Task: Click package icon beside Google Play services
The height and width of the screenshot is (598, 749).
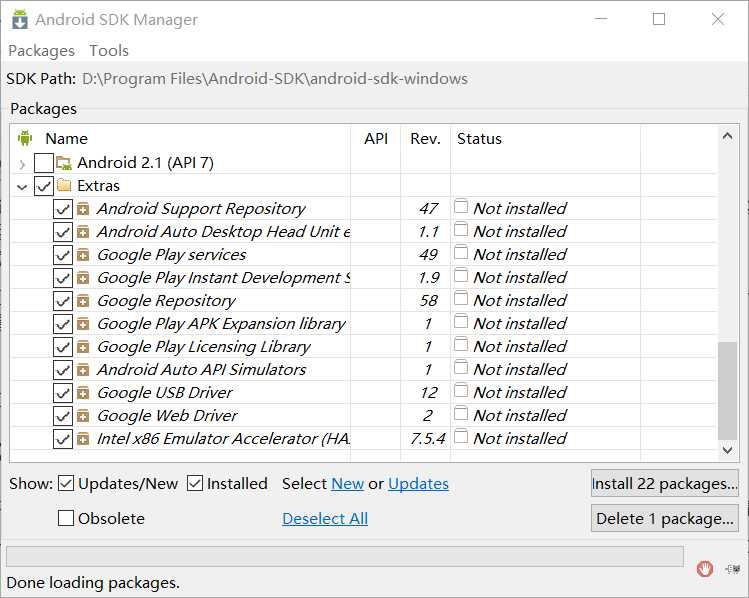Action: (83, 255)
